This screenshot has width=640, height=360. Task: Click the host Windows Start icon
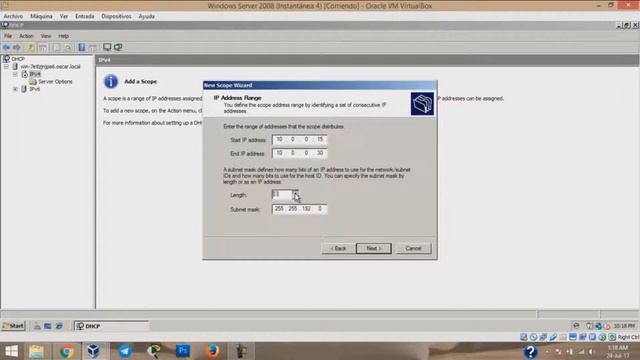pos(11,351)
